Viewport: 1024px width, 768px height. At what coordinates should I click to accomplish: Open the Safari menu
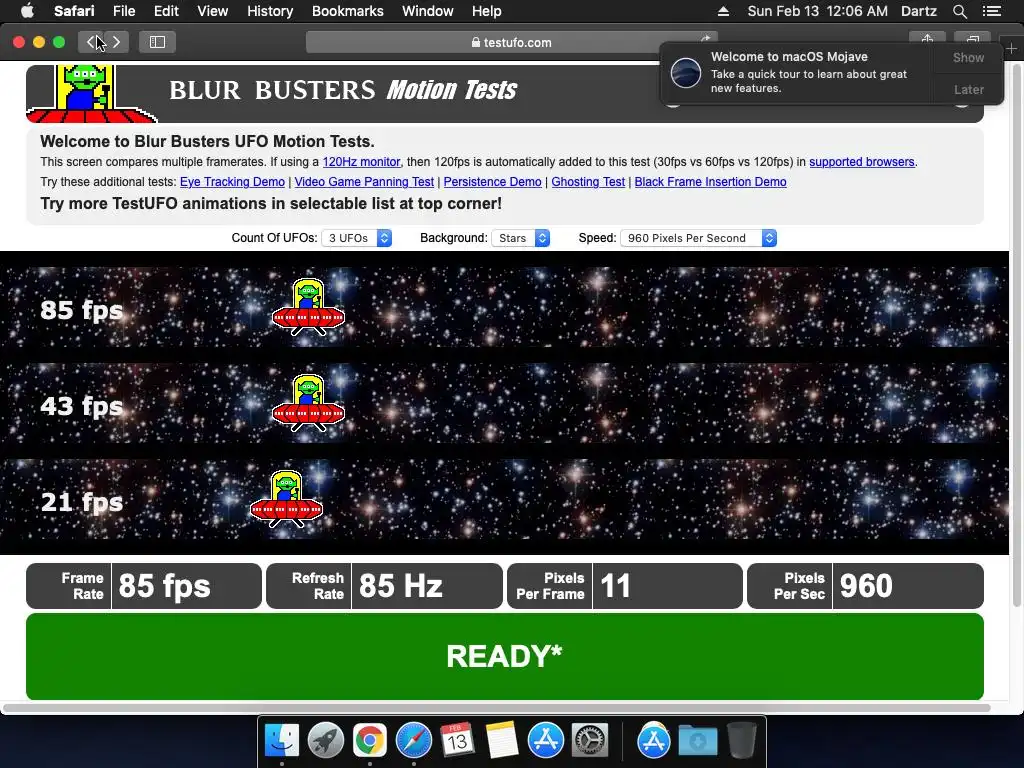coord(74,11)
